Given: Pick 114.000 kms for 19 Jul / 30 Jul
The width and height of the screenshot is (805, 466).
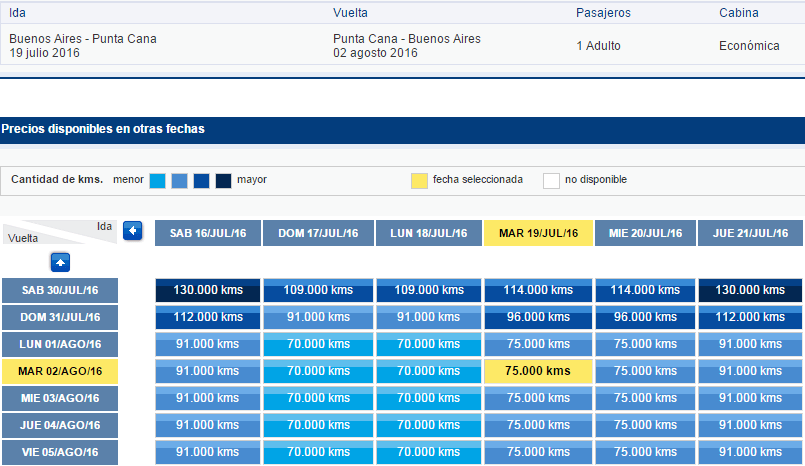Looking at the screenshot, I should [538, 290].
